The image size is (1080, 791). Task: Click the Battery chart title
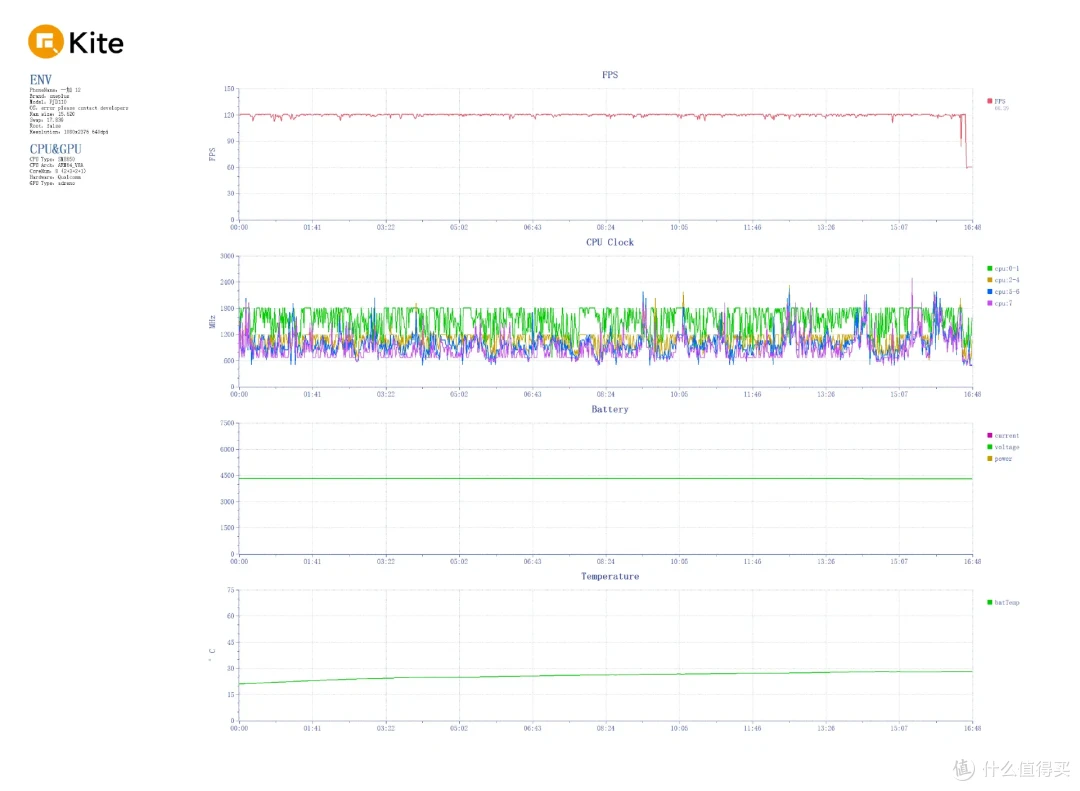(610, 409)
